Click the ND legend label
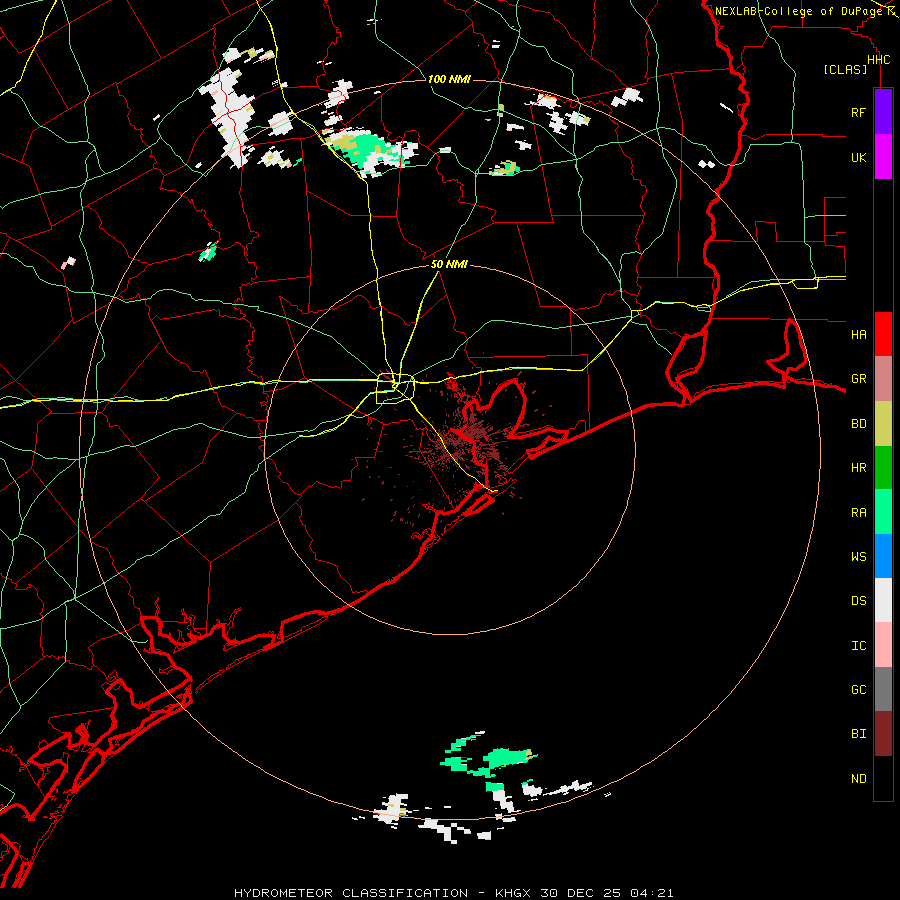This screenshot has width=900, height=900. pos(858,779)
